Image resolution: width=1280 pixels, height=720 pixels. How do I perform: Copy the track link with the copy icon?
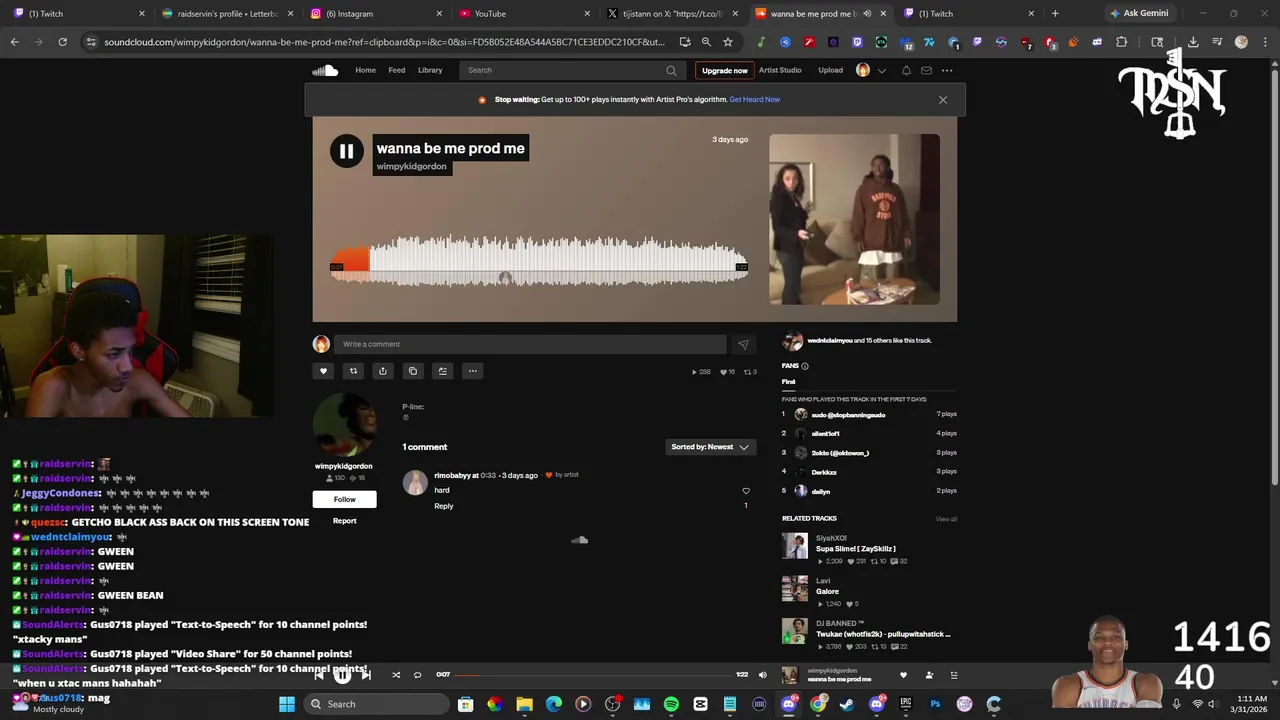point(412,371)
